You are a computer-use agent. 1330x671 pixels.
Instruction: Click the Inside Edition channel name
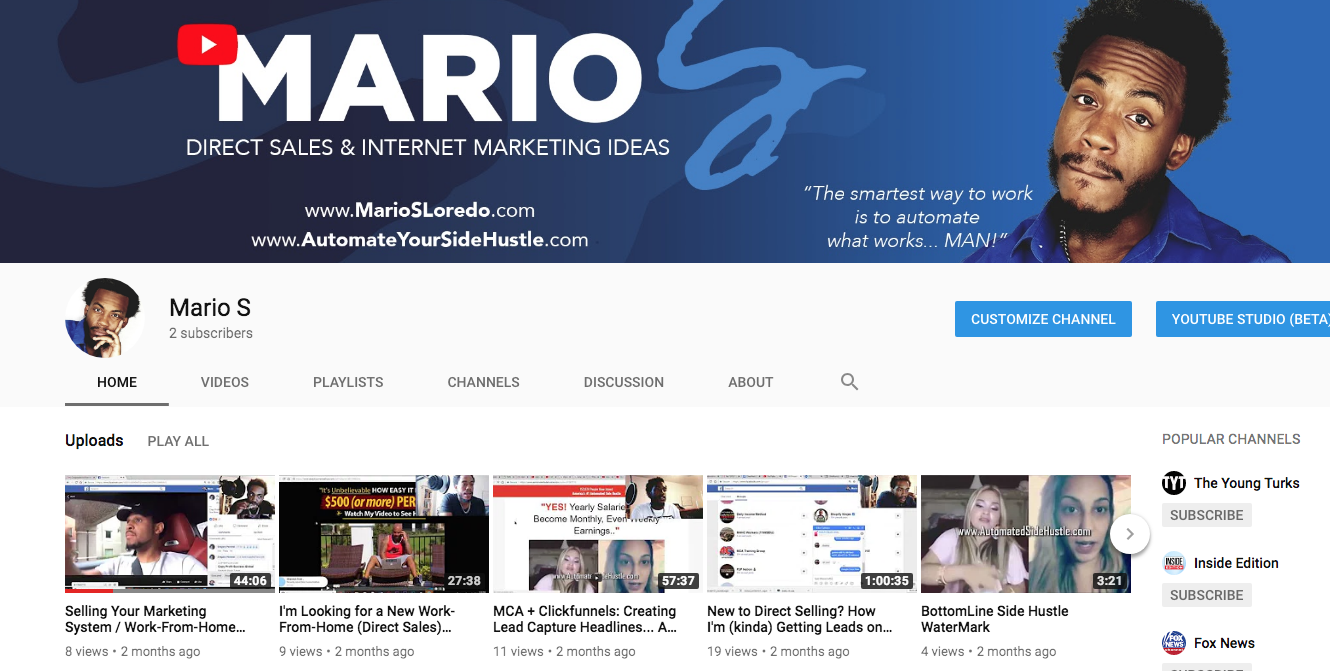[x=1236, y=563]
